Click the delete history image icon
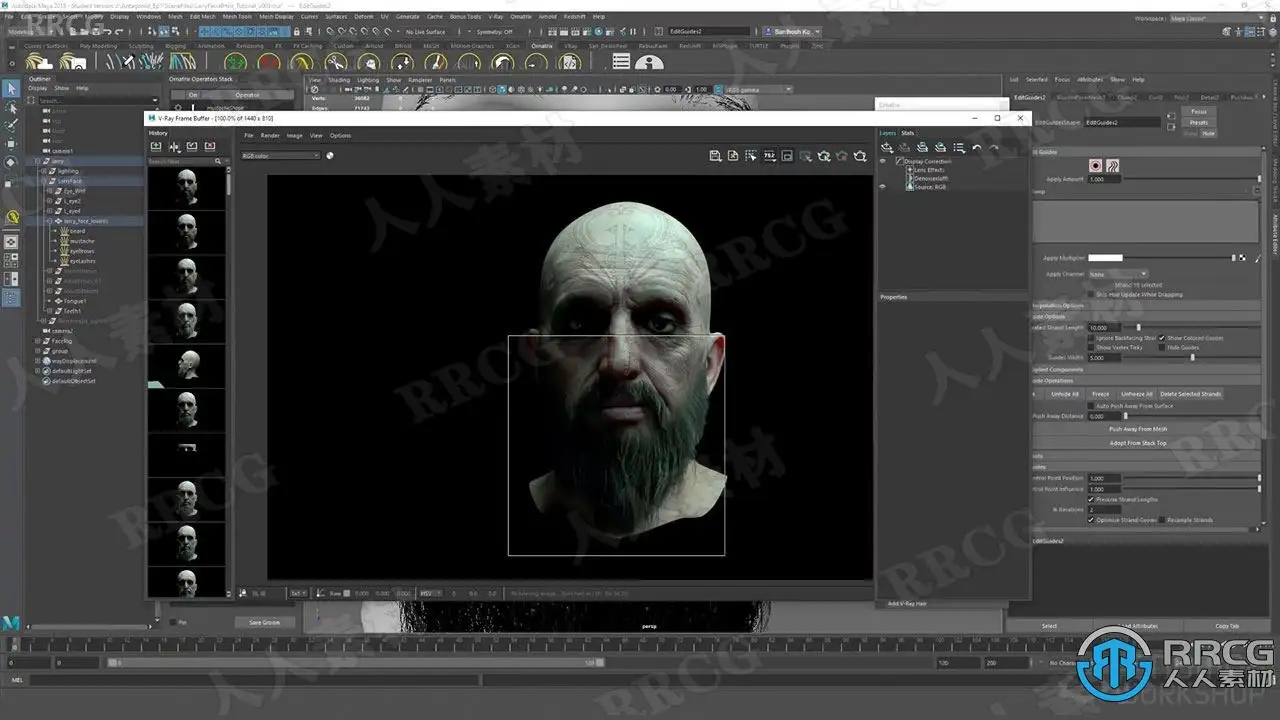 click(210, 147)
